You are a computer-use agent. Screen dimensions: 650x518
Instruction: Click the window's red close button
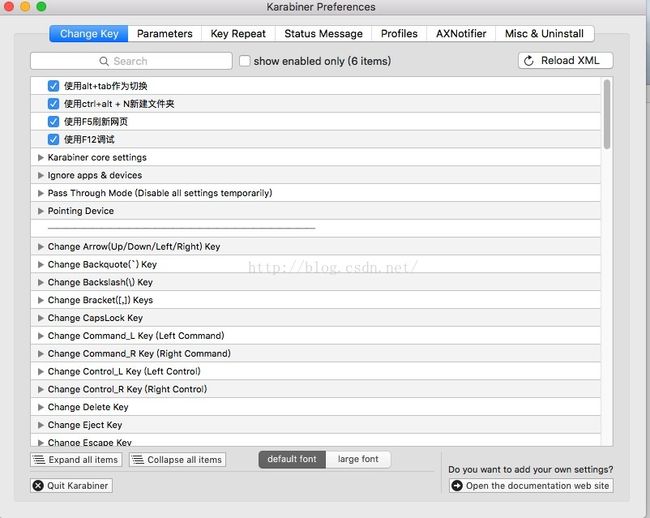pos(8,7)
